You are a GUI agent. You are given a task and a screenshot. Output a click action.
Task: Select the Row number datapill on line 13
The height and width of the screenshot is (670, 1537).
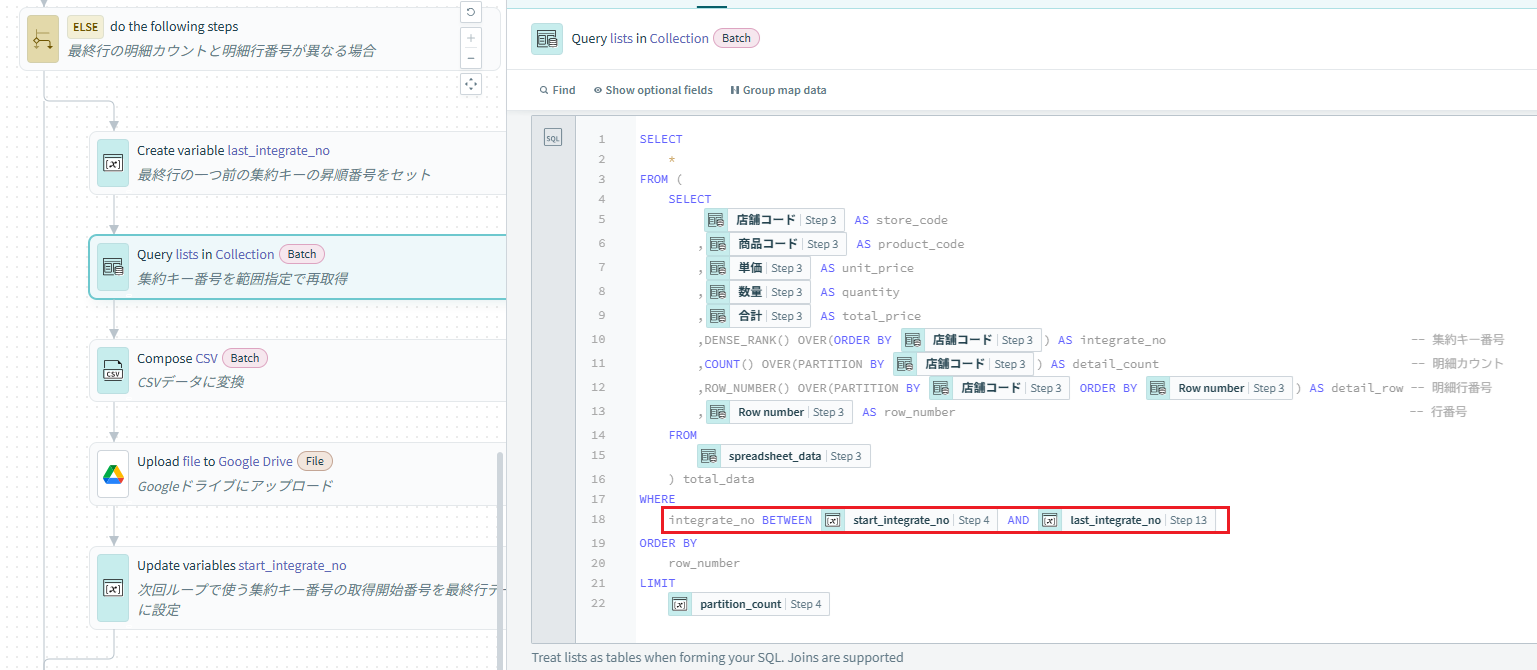(779, 412)
